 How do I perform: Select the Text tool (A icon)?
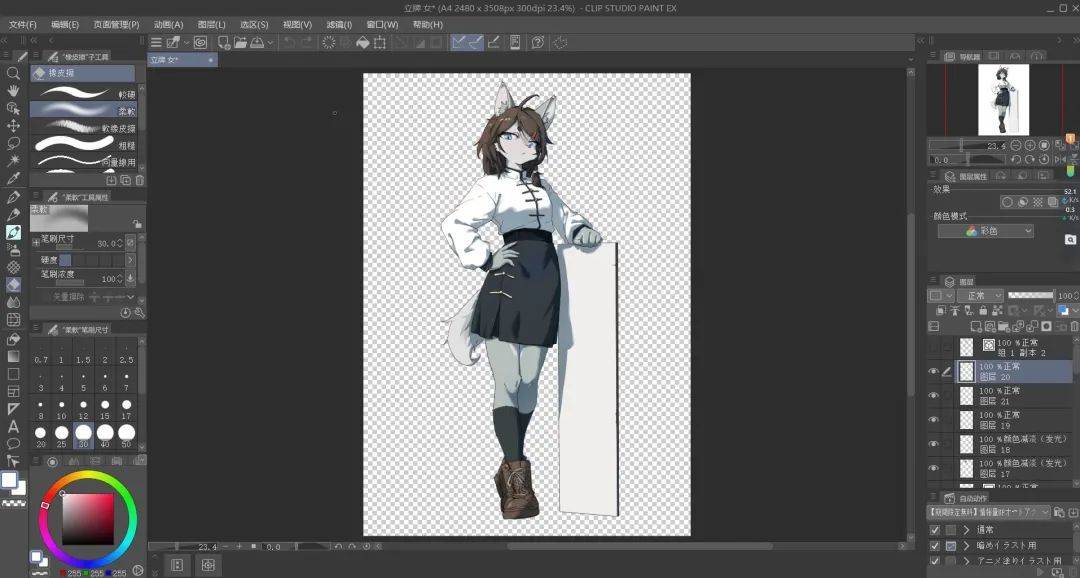[x=13, y=426]
